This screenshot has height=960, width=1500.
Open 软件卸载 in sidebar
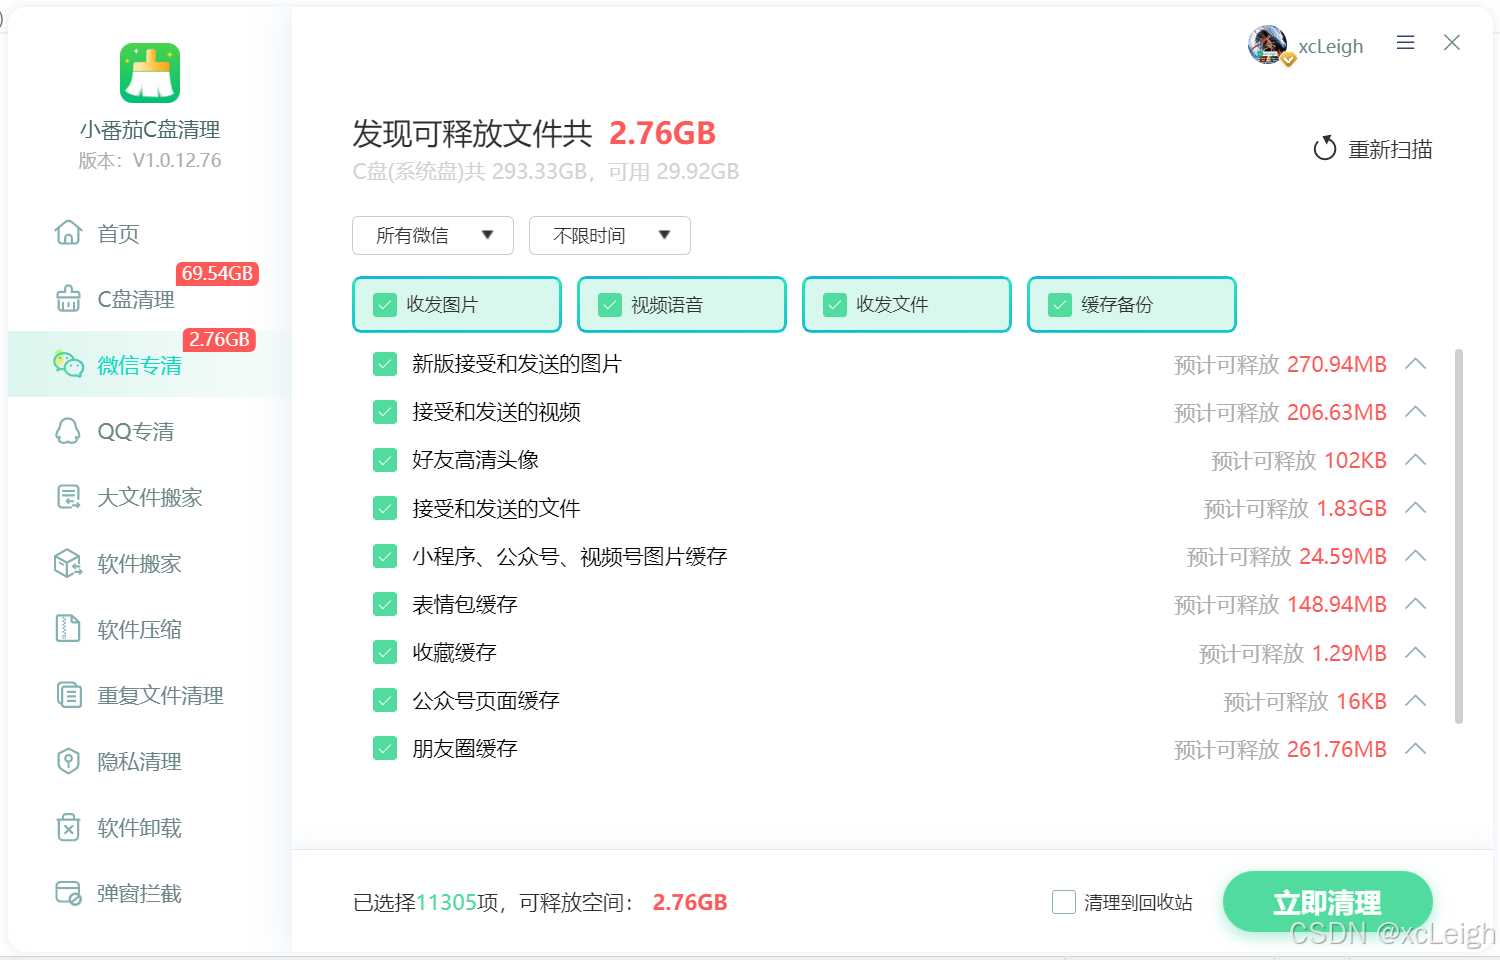(150, 827)
